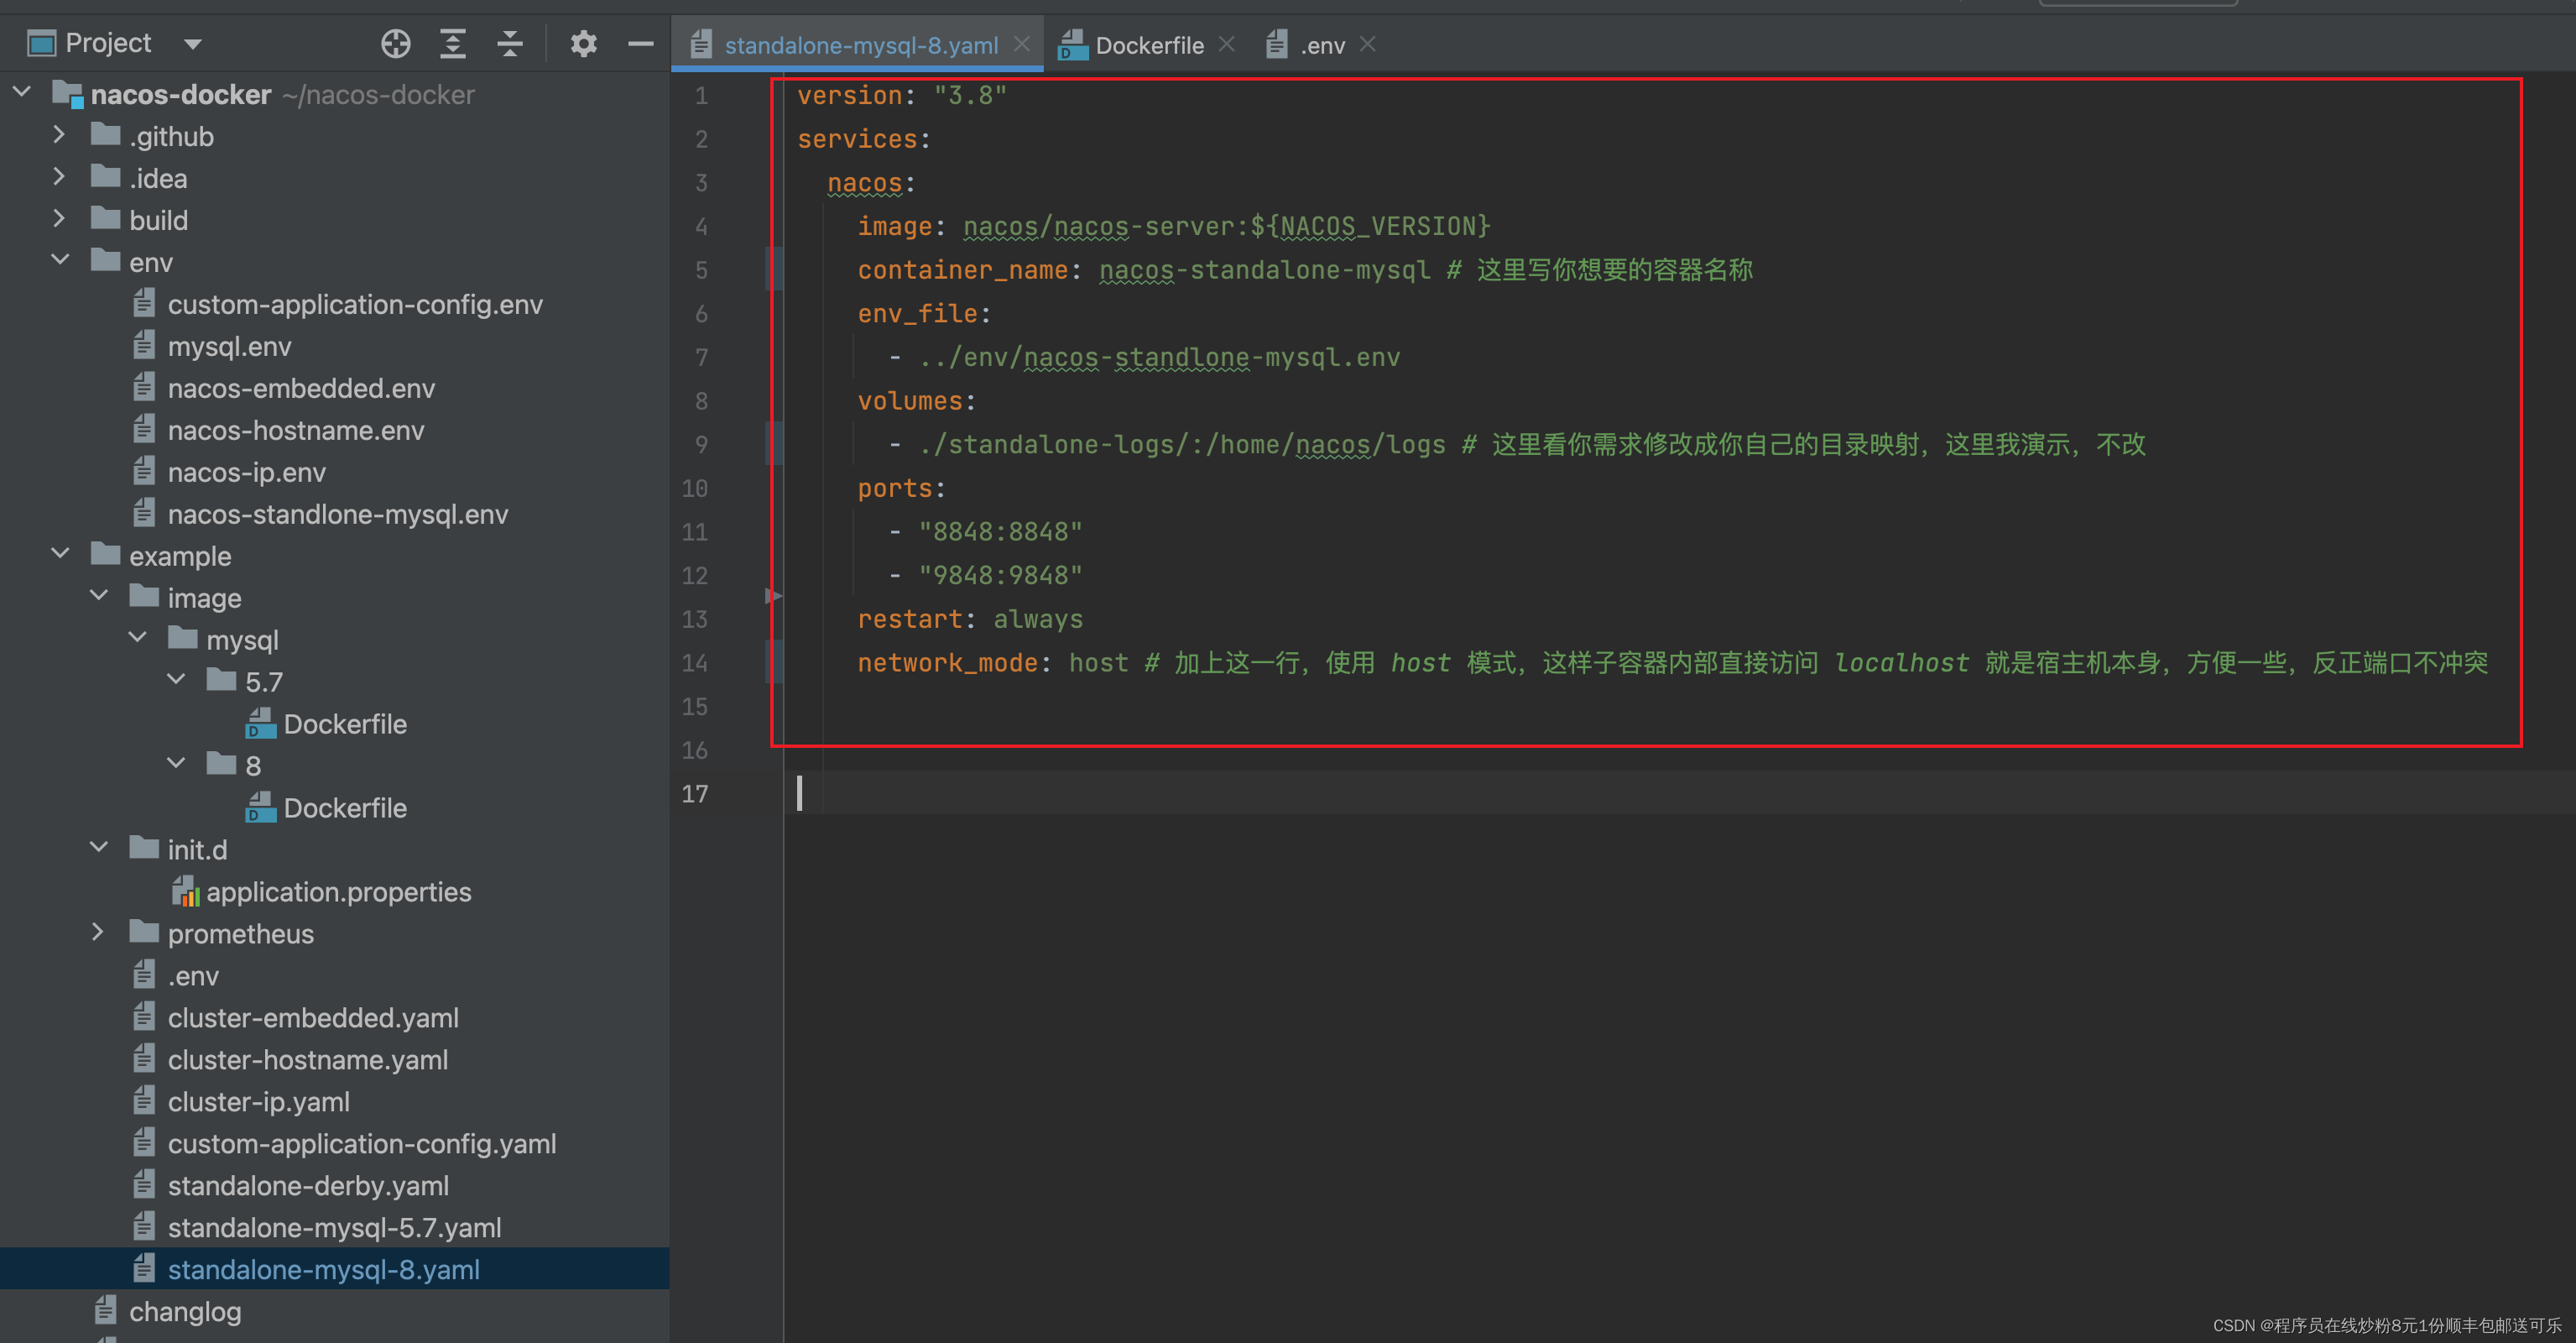Click the settings gear icon in toolbar

[x=581, y=41]
